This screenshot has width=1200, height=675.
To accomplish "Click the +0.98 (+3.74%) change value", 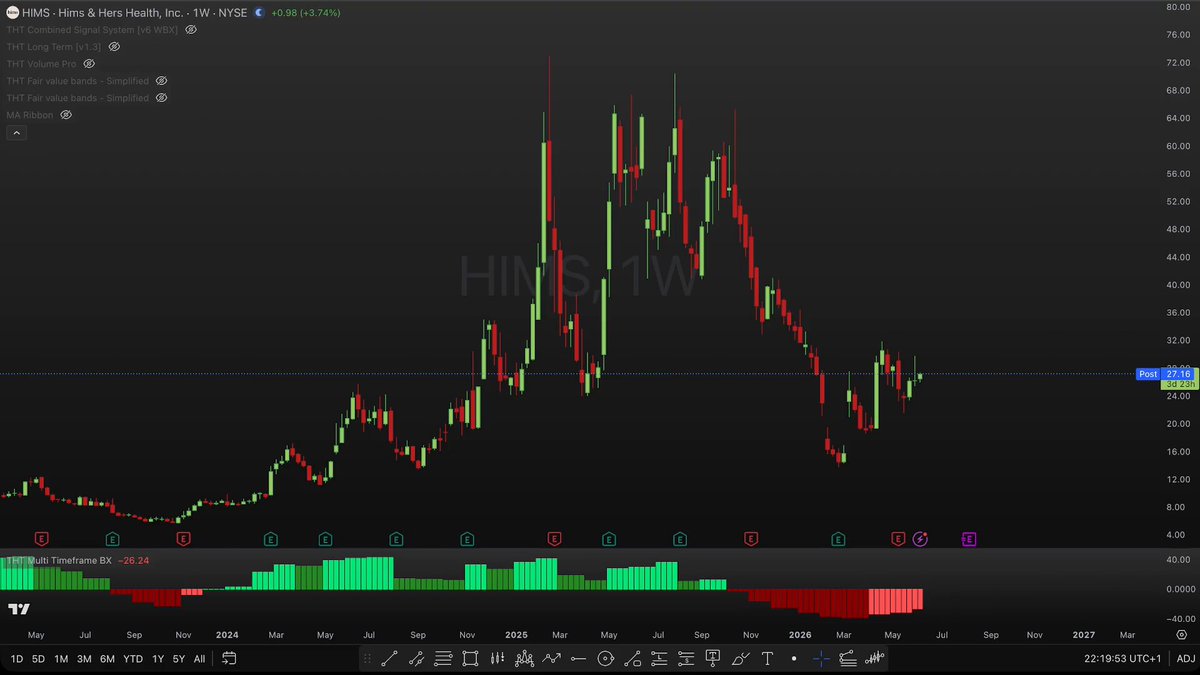I will [x=306, y=13].
